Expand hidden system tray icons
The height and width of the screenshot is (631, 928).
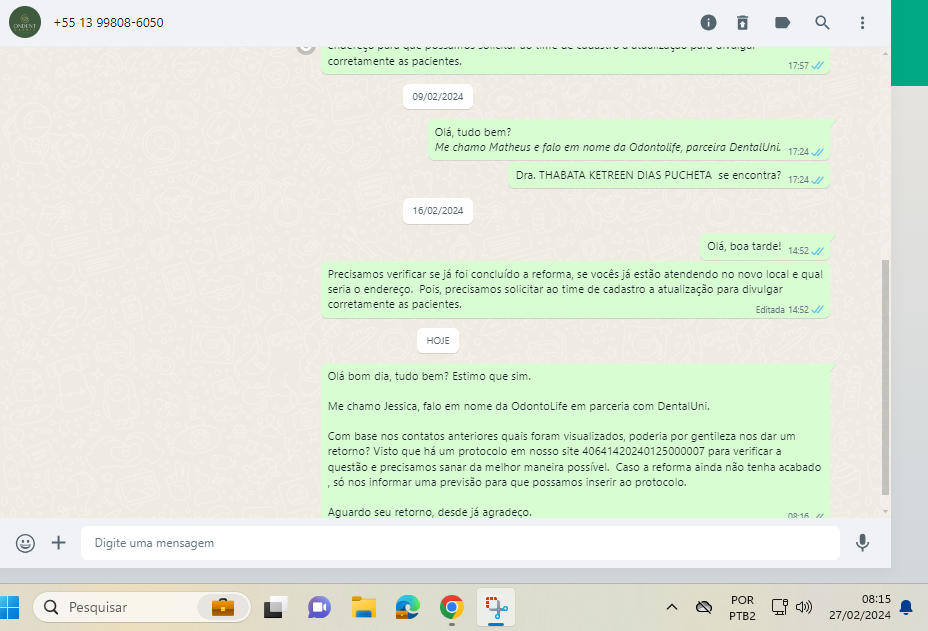[672, 607]
